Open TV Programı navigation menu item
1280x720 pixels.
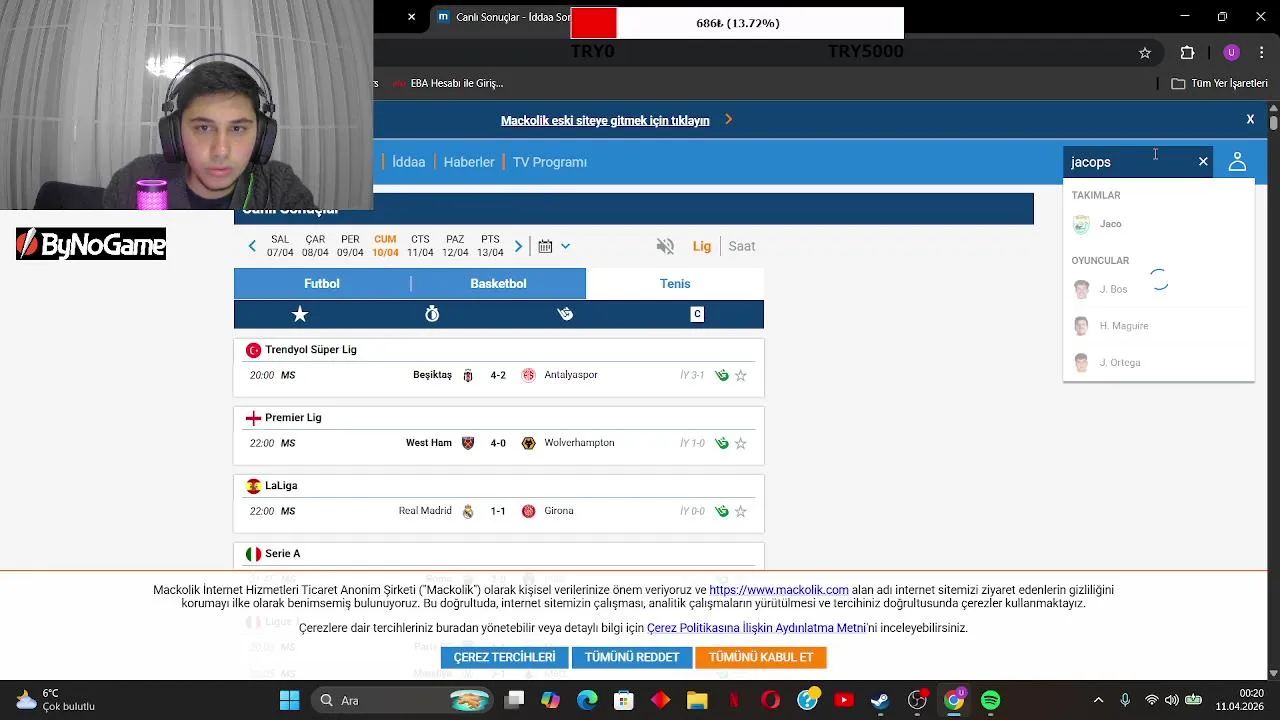click(x=550, y=162)
